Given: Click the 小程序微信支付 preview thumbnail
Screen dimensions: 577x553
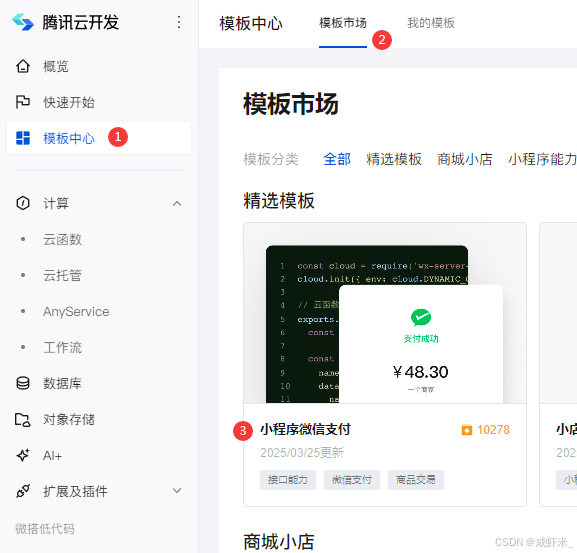Looking at the screenshot, I should point(385,313).
